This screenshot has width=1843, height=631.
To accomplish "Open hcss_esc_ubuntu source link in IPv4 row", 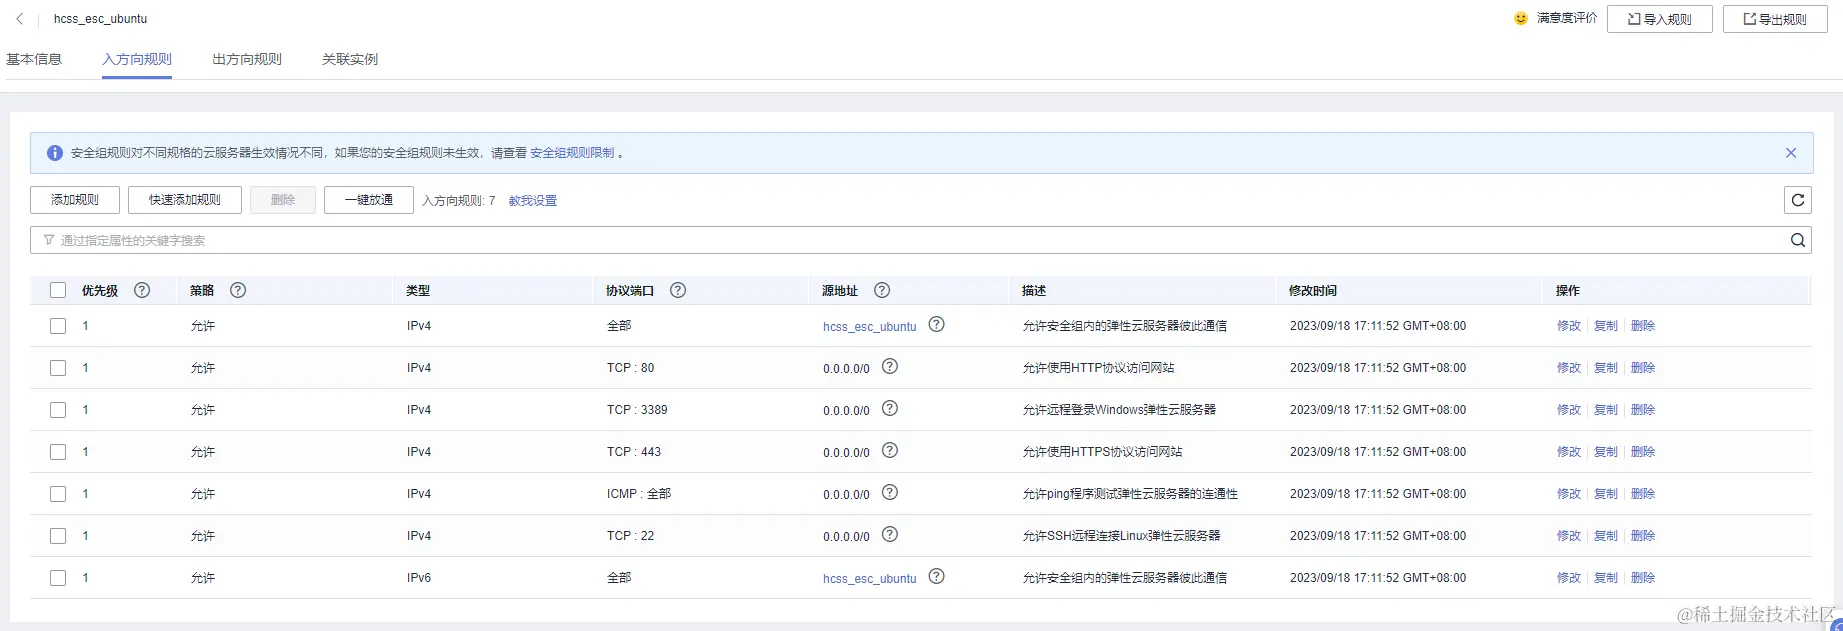I will (x=870, y=327).
